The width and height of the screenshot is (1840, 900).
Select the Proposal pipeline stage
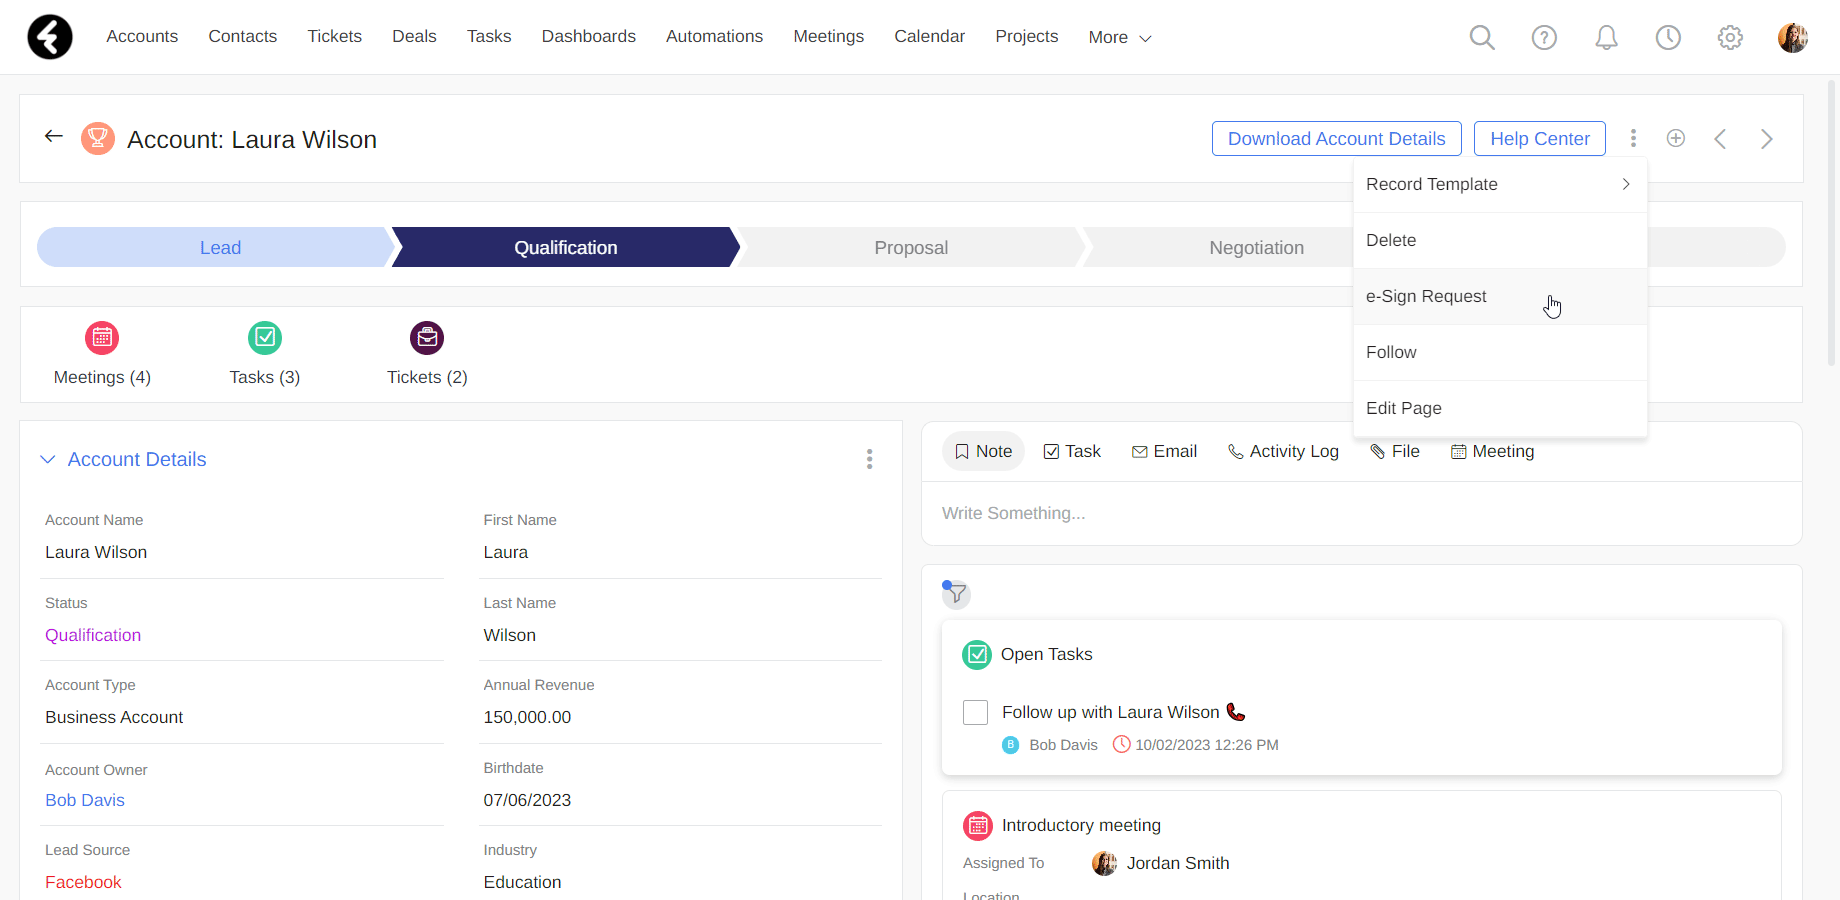(911, 247)
